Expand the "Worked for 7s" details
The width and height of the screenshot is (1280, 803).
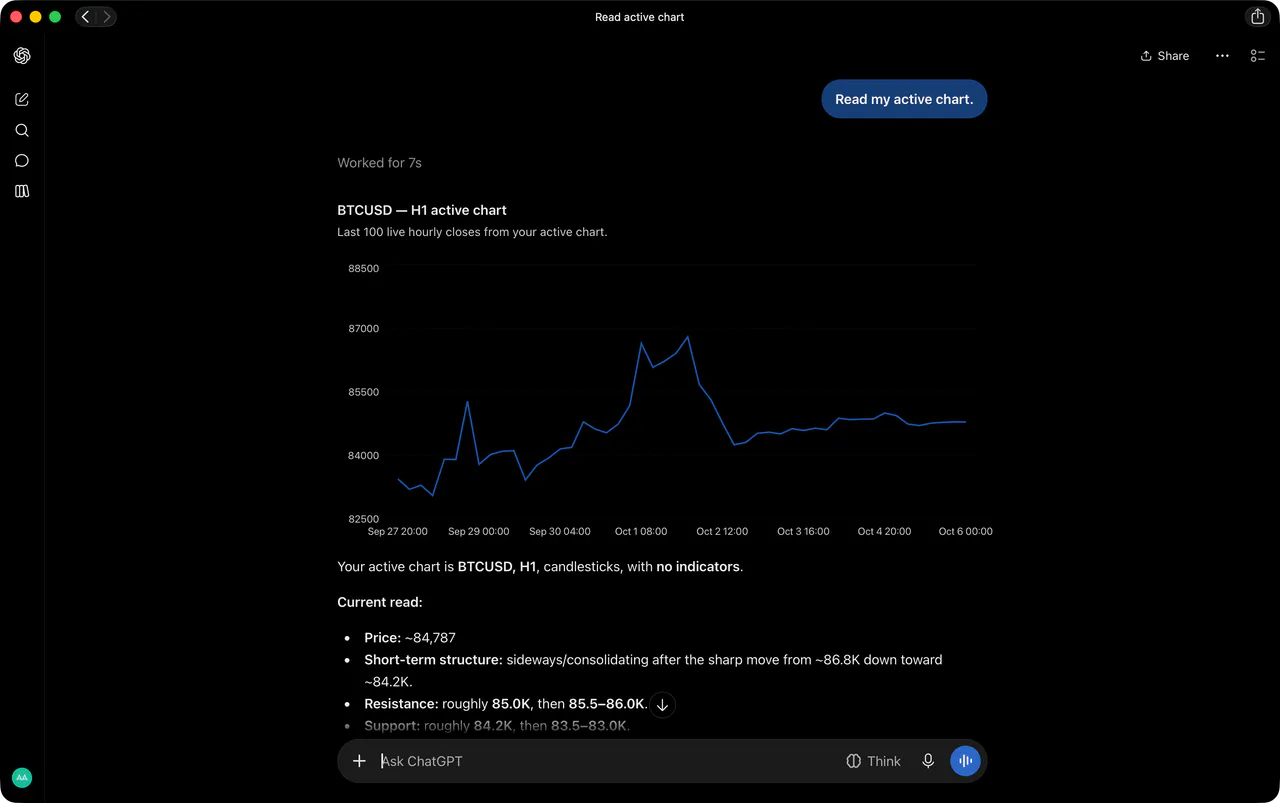[379, 163]
